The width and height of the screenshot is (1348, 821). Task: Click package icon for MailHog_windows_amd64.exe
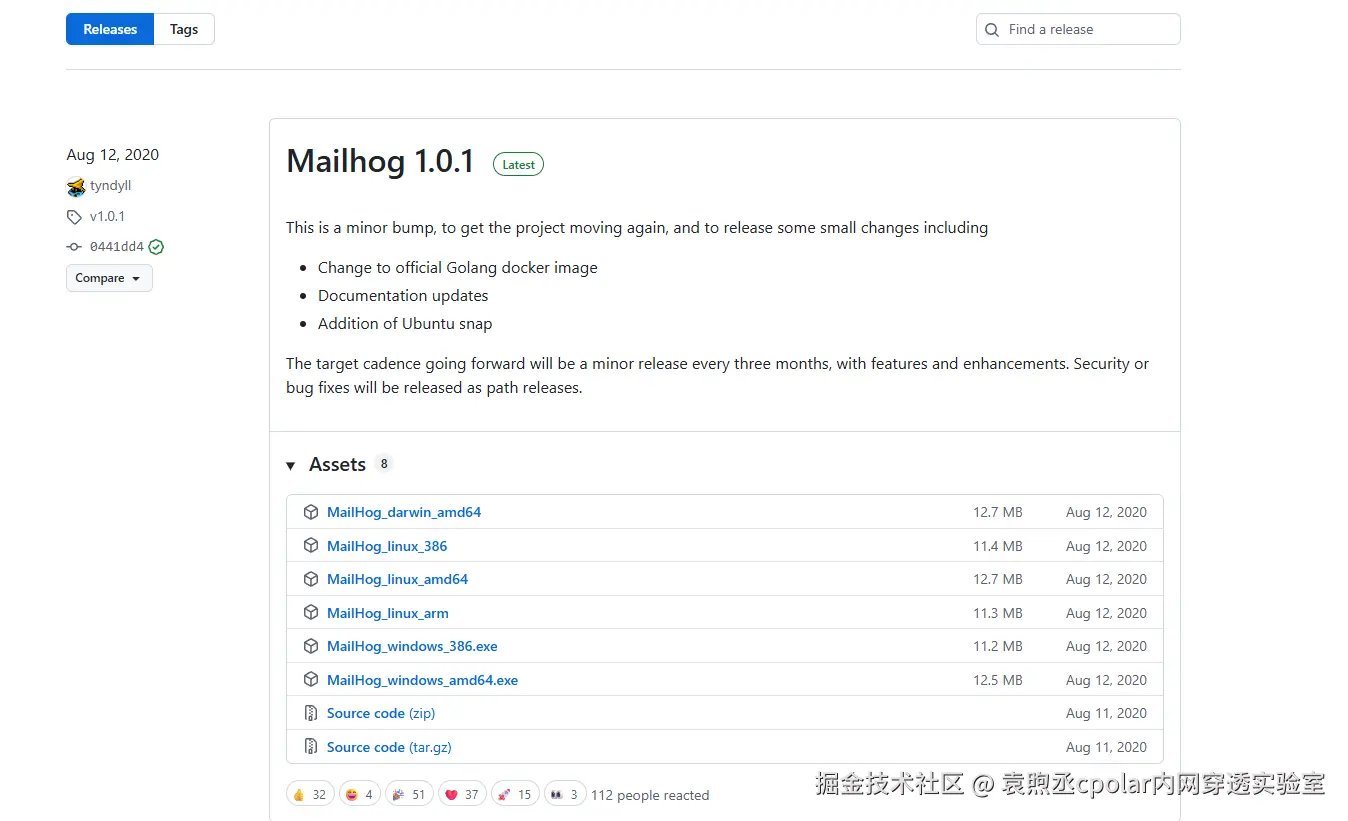click(311, 680)
